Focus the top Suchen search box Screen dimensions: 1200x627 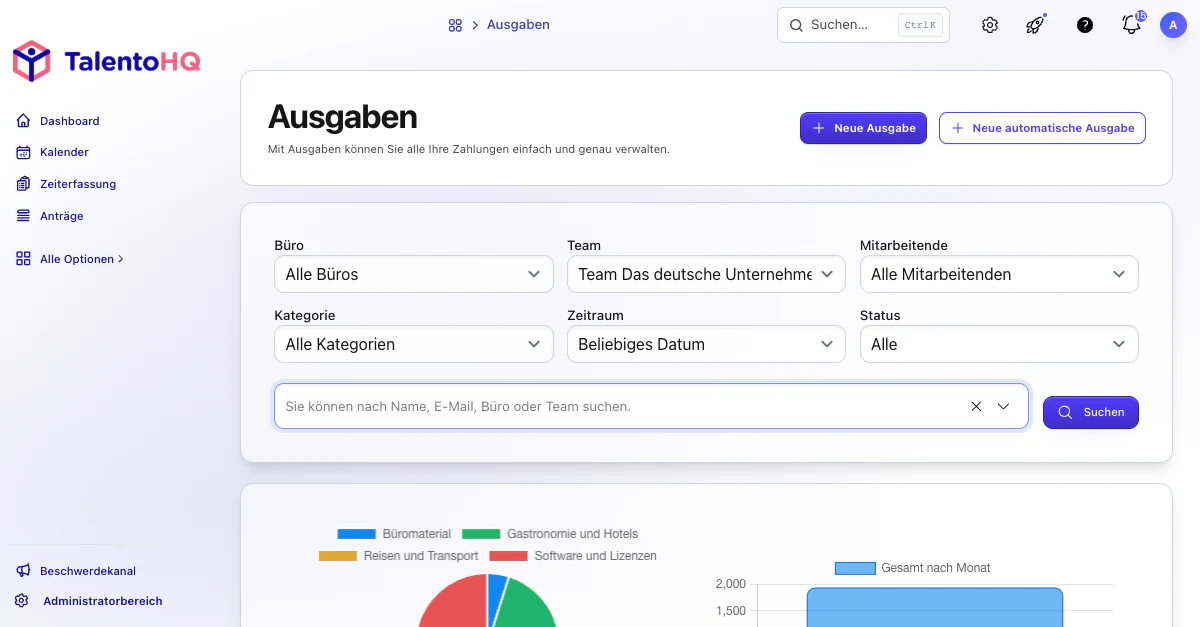point(863,25)
